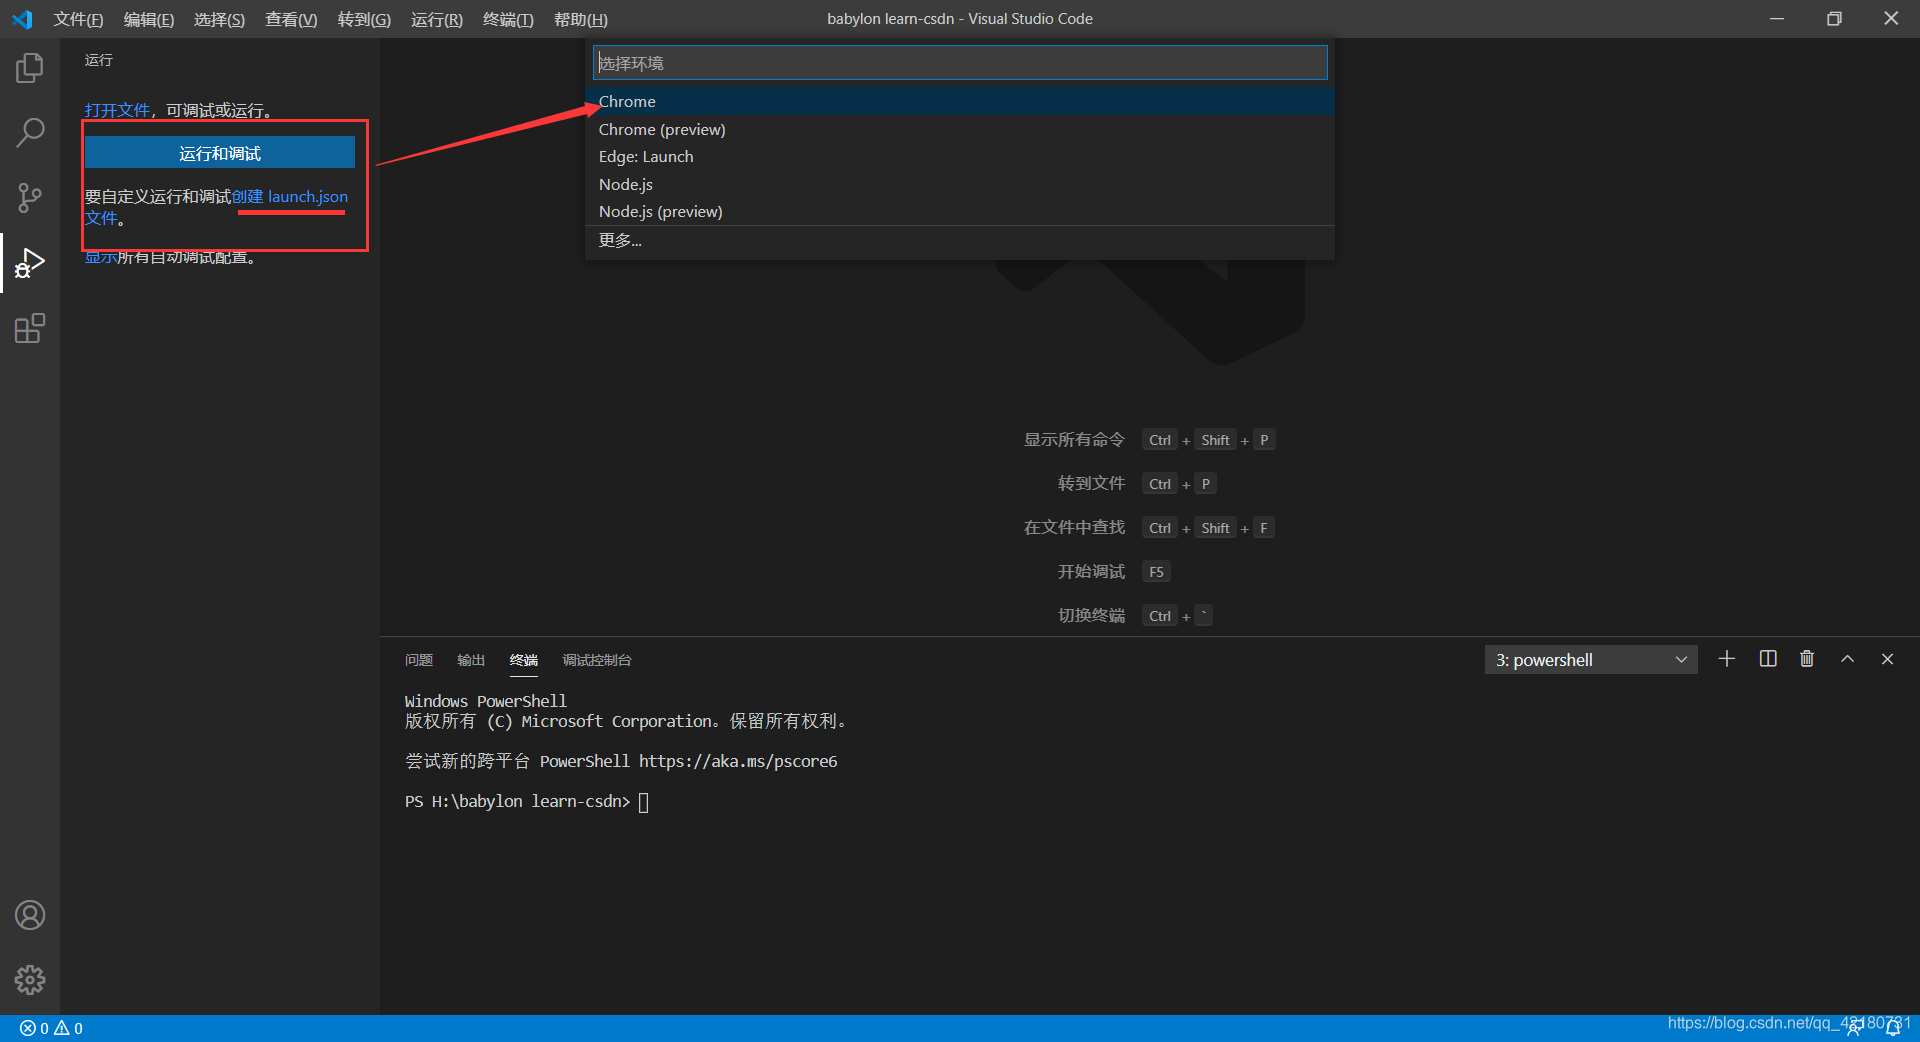Click the 显示所有命令 shortcut hint text
Screen dimensions: 1920x1042
[x=1074, y=440]
